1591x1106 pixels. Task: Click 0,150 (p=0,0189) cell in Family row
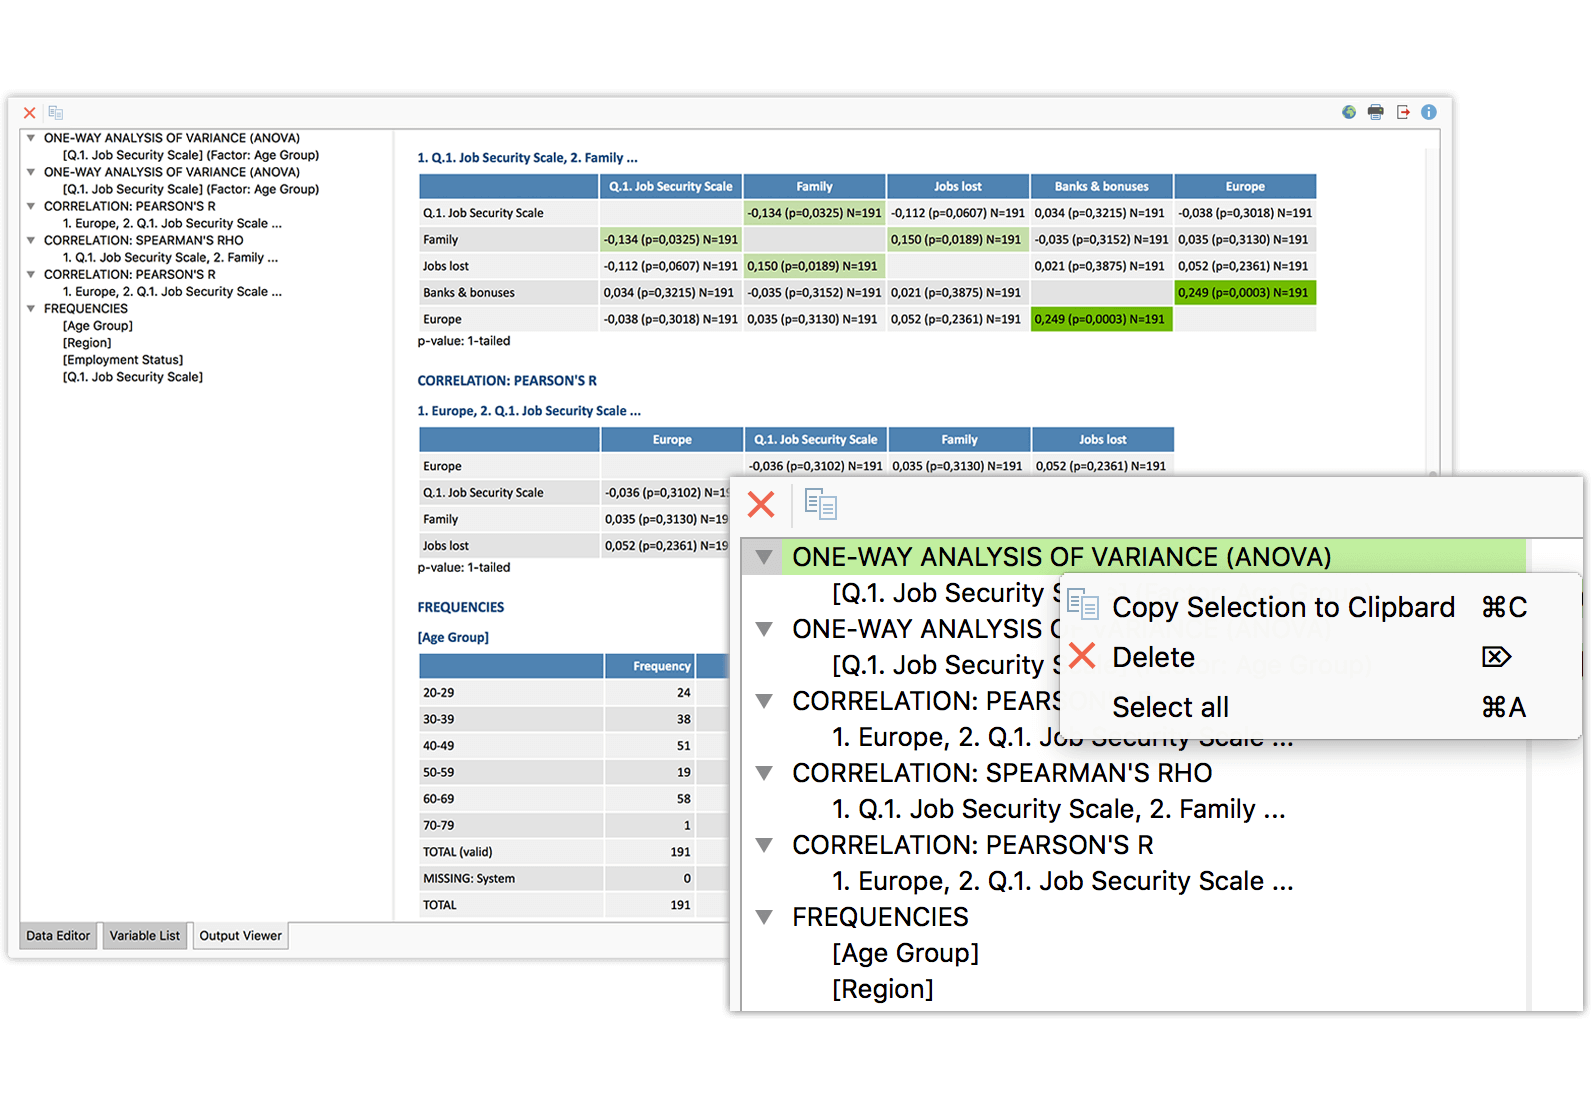(958, 240)
